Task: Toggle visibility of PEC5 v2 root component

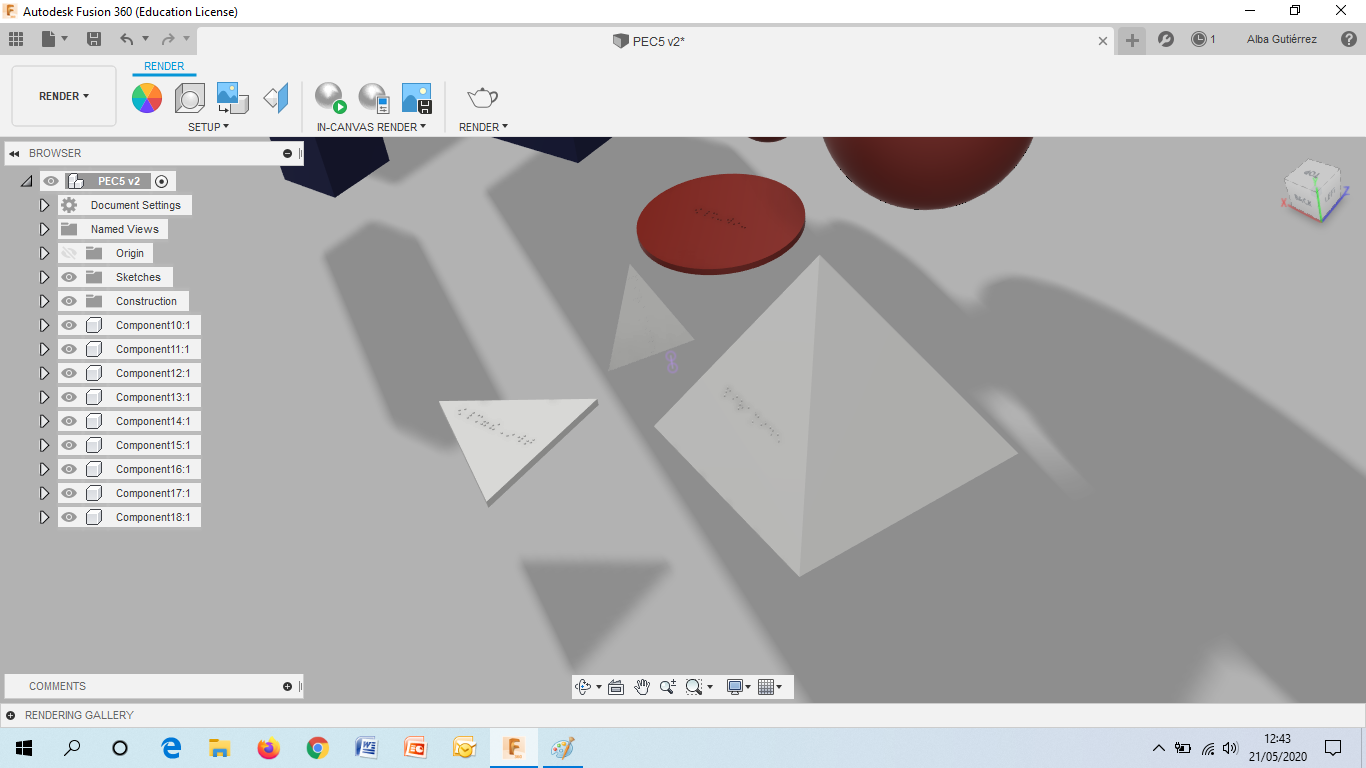Action: click(51, 181)
